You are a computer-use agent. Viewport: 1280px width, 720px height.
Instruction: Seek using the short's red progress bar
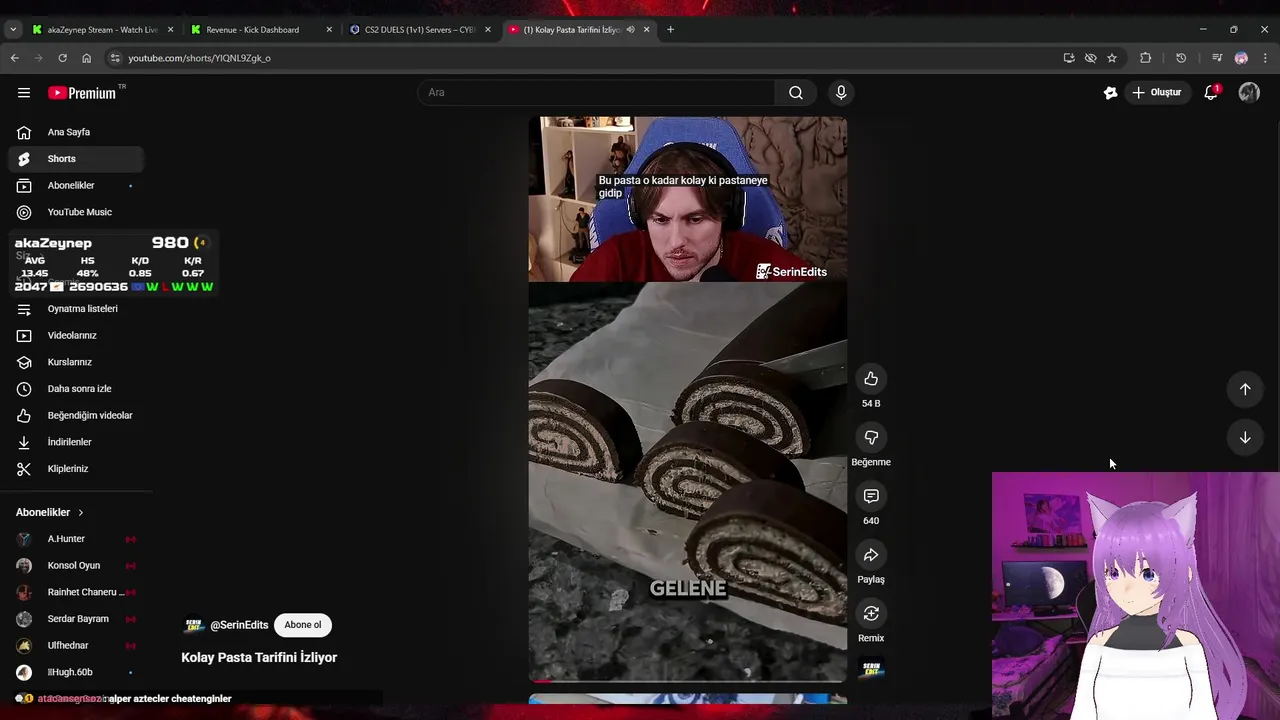[x=688, y=681]
